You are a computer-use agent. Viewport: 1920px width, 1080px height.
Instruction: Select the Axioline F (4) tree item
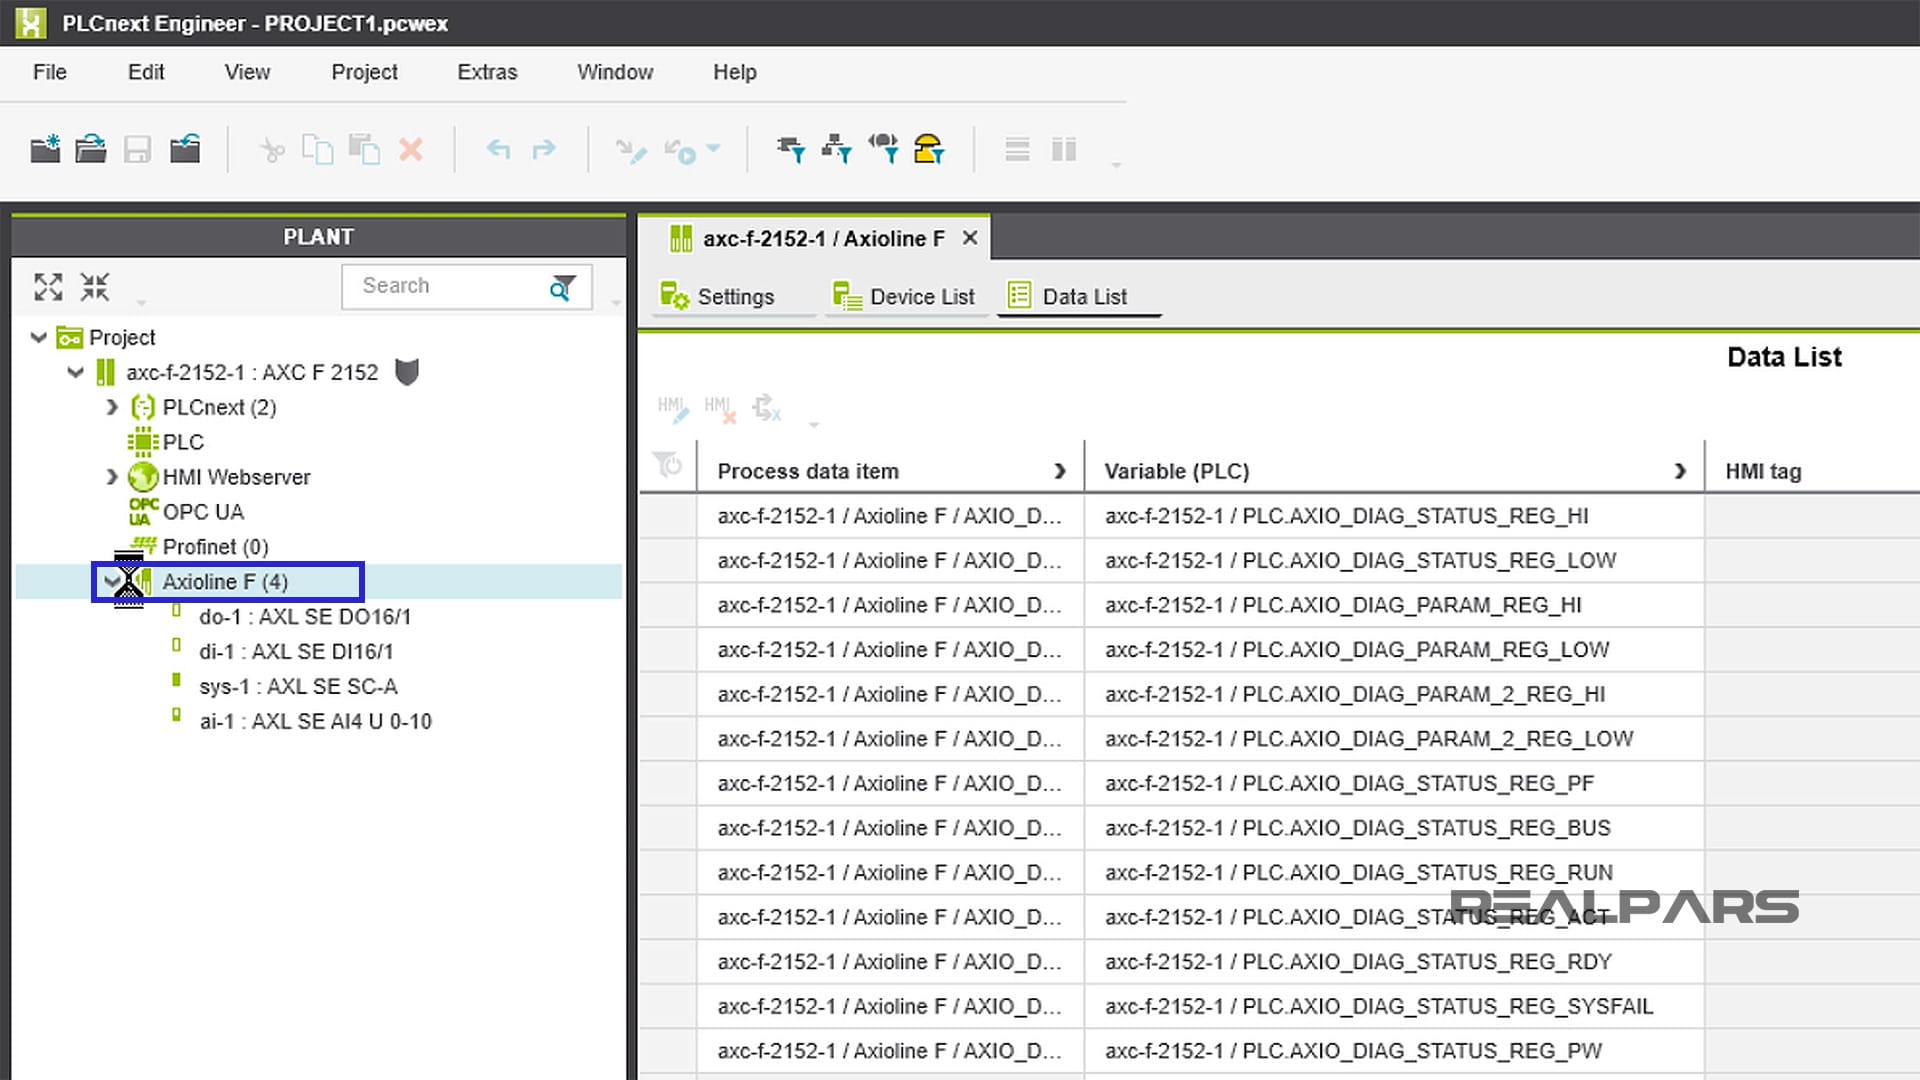pos(225,582)
